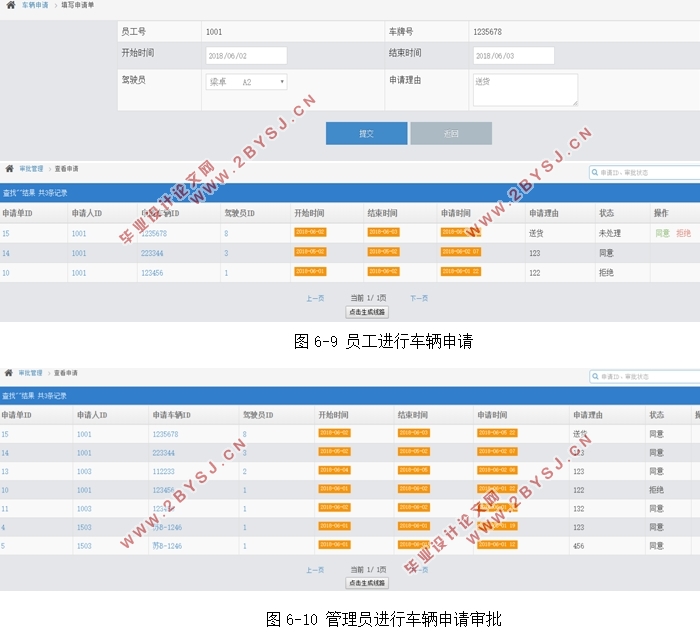Click the 员工号 value 1001 in the form
This screenshot has width=700, height=635.
214,32
